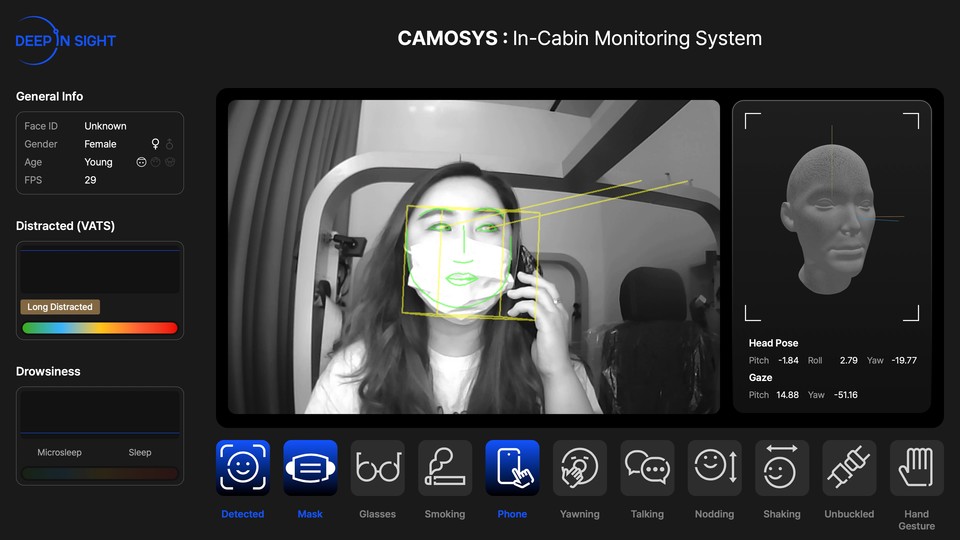Click the Long Distracted status badge
The image size is (960, 540).
point(61,307)
